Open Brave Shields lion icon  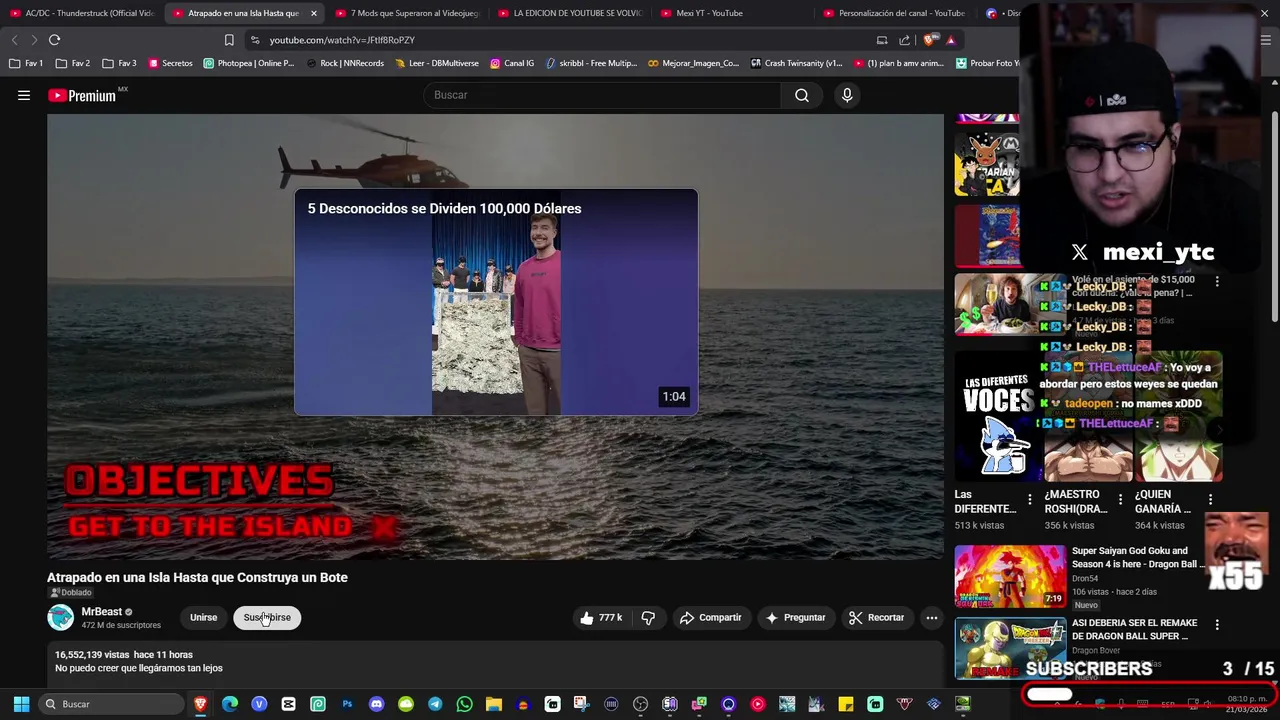coord(930,40)
